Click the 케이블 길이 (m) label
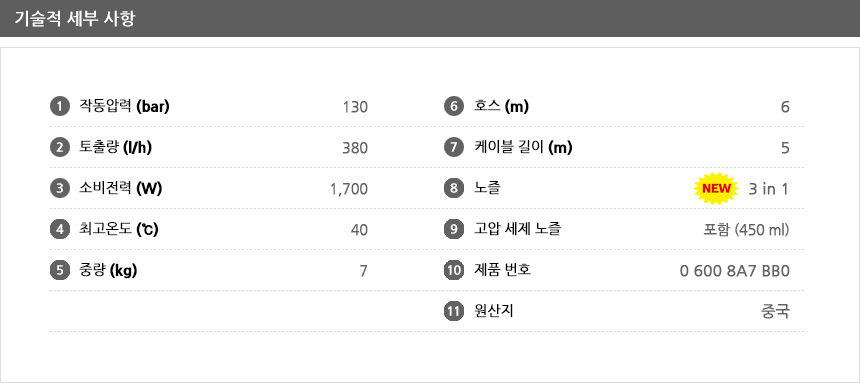The width and height of the screenshot is (860, 383). click(x=523, y=148)
